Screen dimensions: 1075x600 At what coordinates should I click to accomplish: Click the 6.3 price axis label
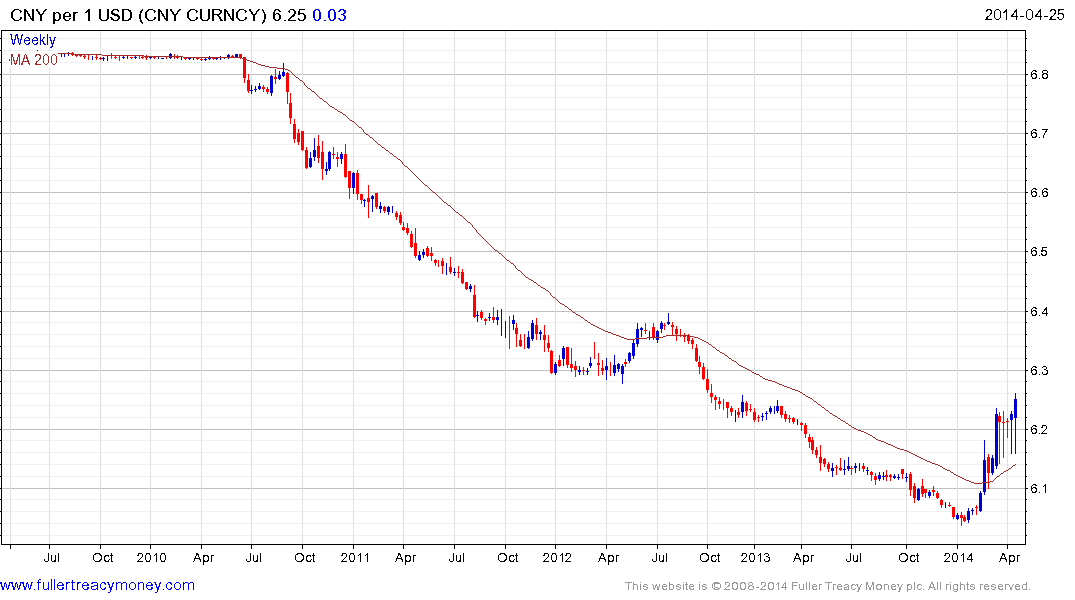[1039, 371]
